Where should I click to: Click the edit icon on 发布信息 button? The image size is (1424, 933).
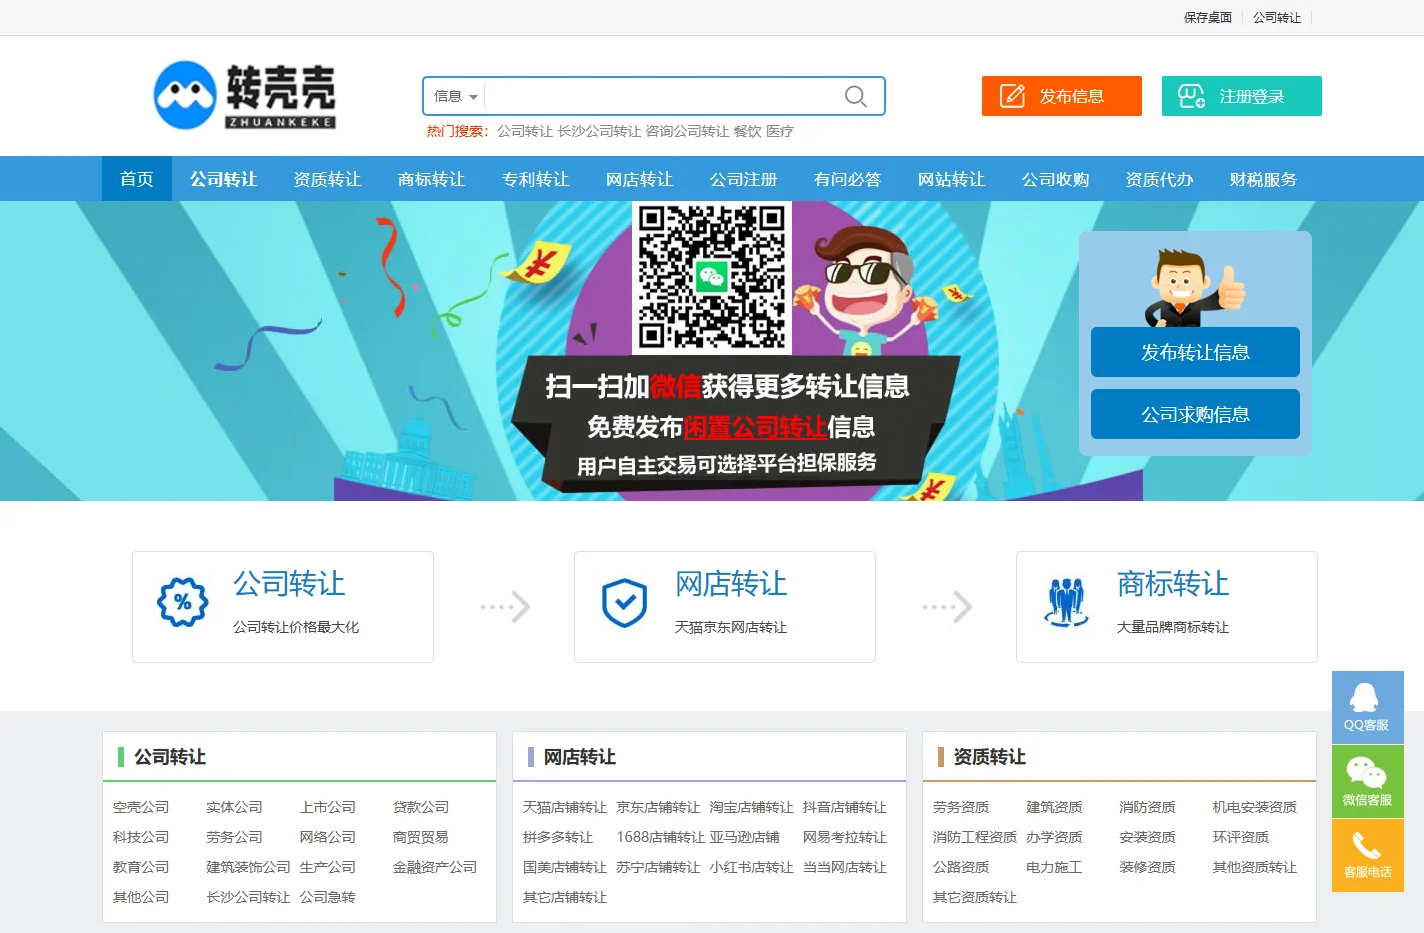pos(1012,96)
